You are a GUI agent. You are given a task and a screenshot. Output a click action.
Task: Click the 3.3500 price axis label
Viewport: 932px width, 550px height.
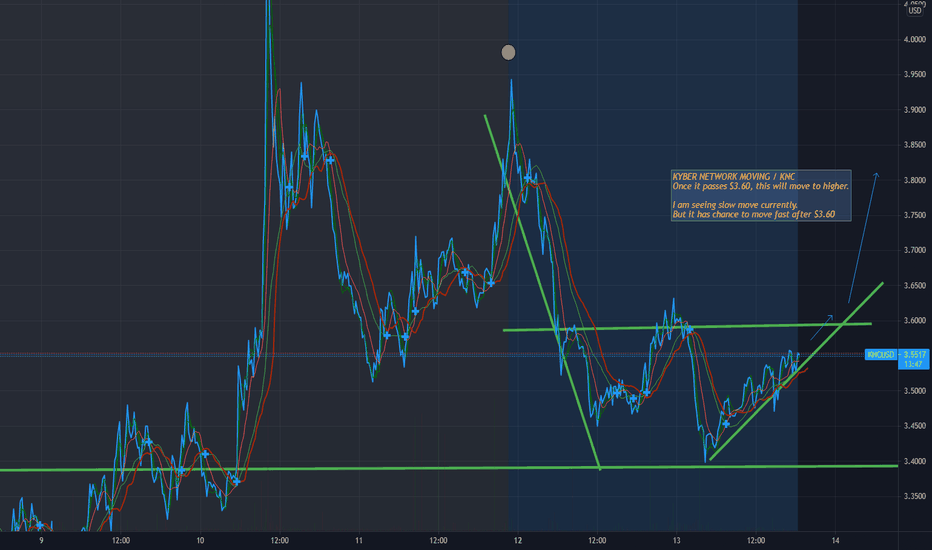coord(914,496)
